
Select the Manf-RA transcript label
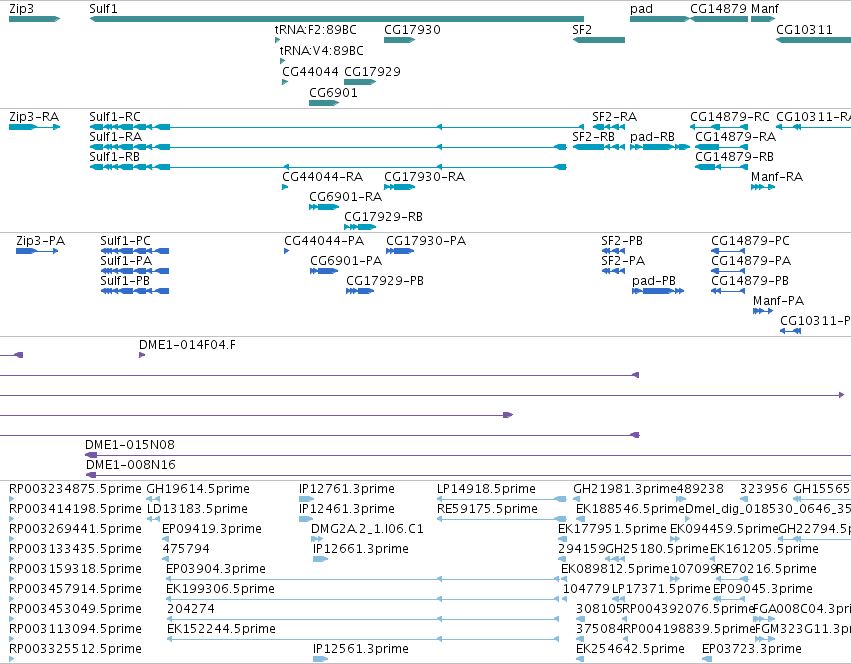coord(777,176)
